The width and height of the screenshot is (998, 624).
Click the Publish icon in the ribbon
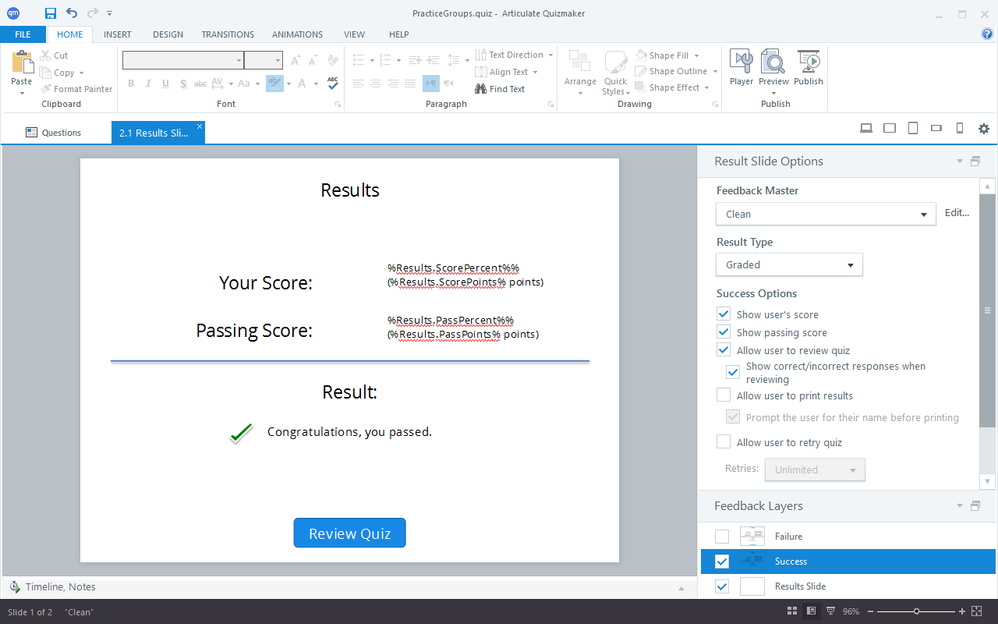tap(808, 67)
